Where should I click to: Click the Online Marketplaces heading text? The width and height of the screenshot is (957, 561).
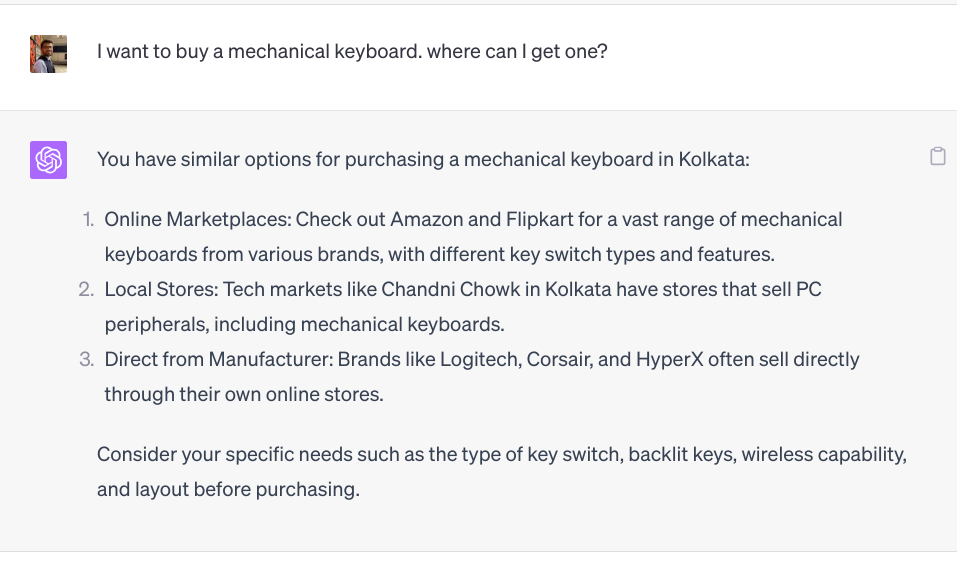(x=198, y=219)
